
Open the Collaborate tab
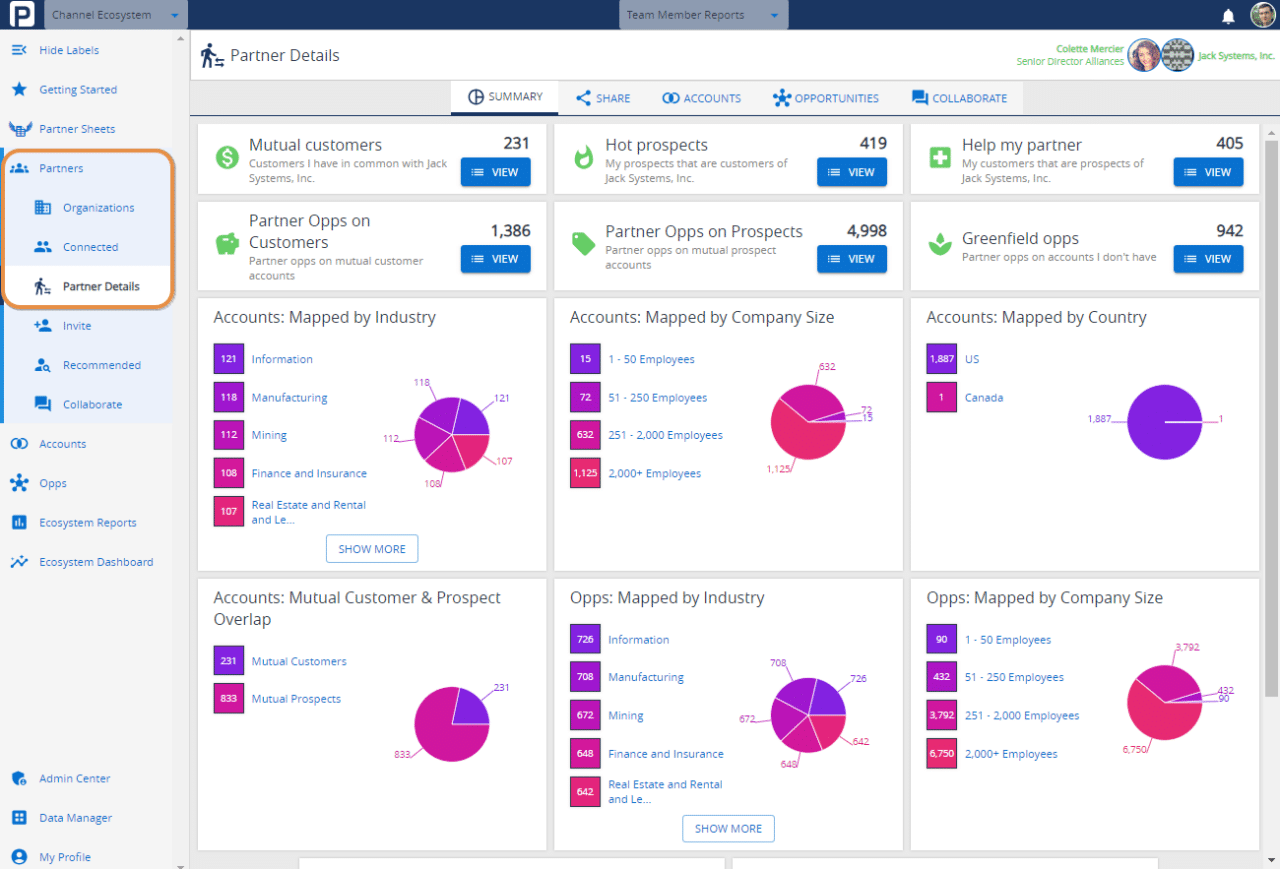[x=960, y=98]
